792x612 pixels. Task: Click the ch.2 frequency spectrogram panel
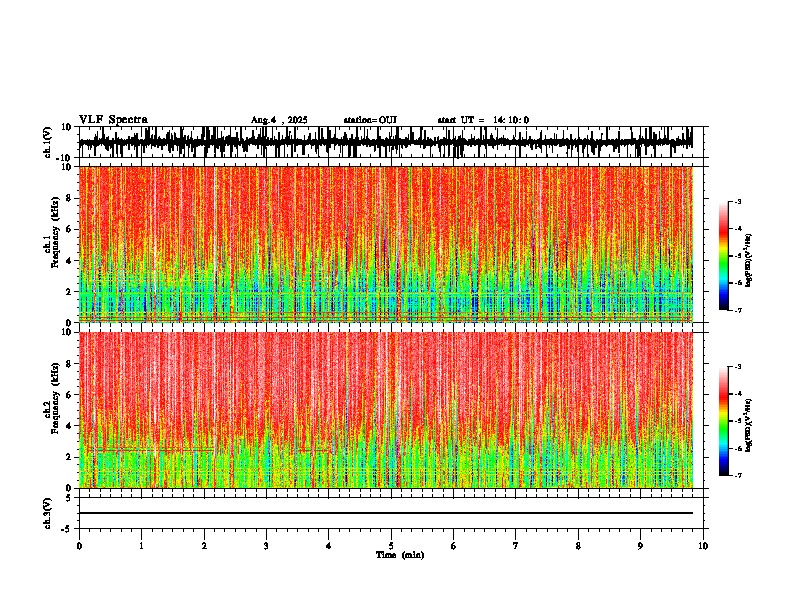390,410
